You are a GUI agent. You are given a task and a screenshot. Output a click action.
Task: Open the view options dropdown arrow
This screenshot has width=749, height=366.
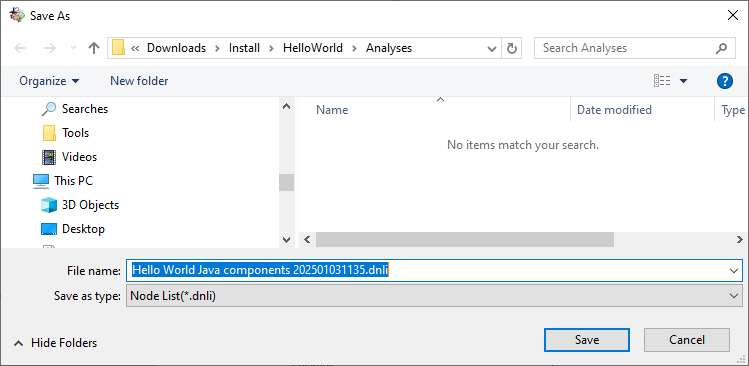(683, 81)
